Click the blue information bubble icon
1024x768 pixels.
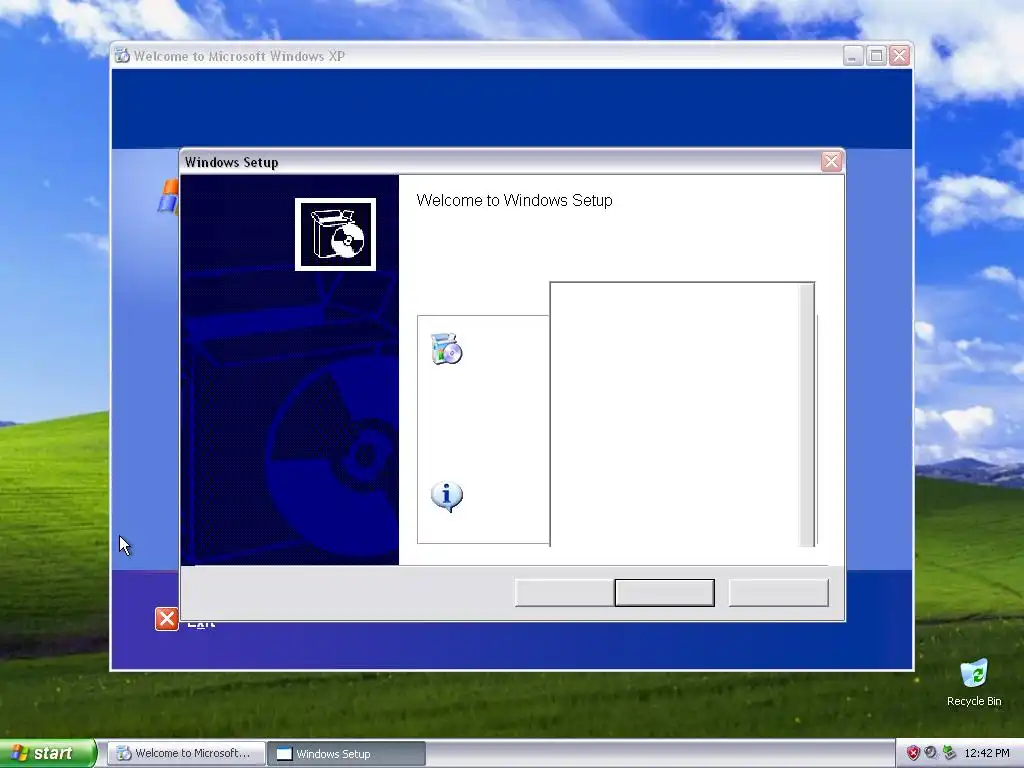pos(447,496)
